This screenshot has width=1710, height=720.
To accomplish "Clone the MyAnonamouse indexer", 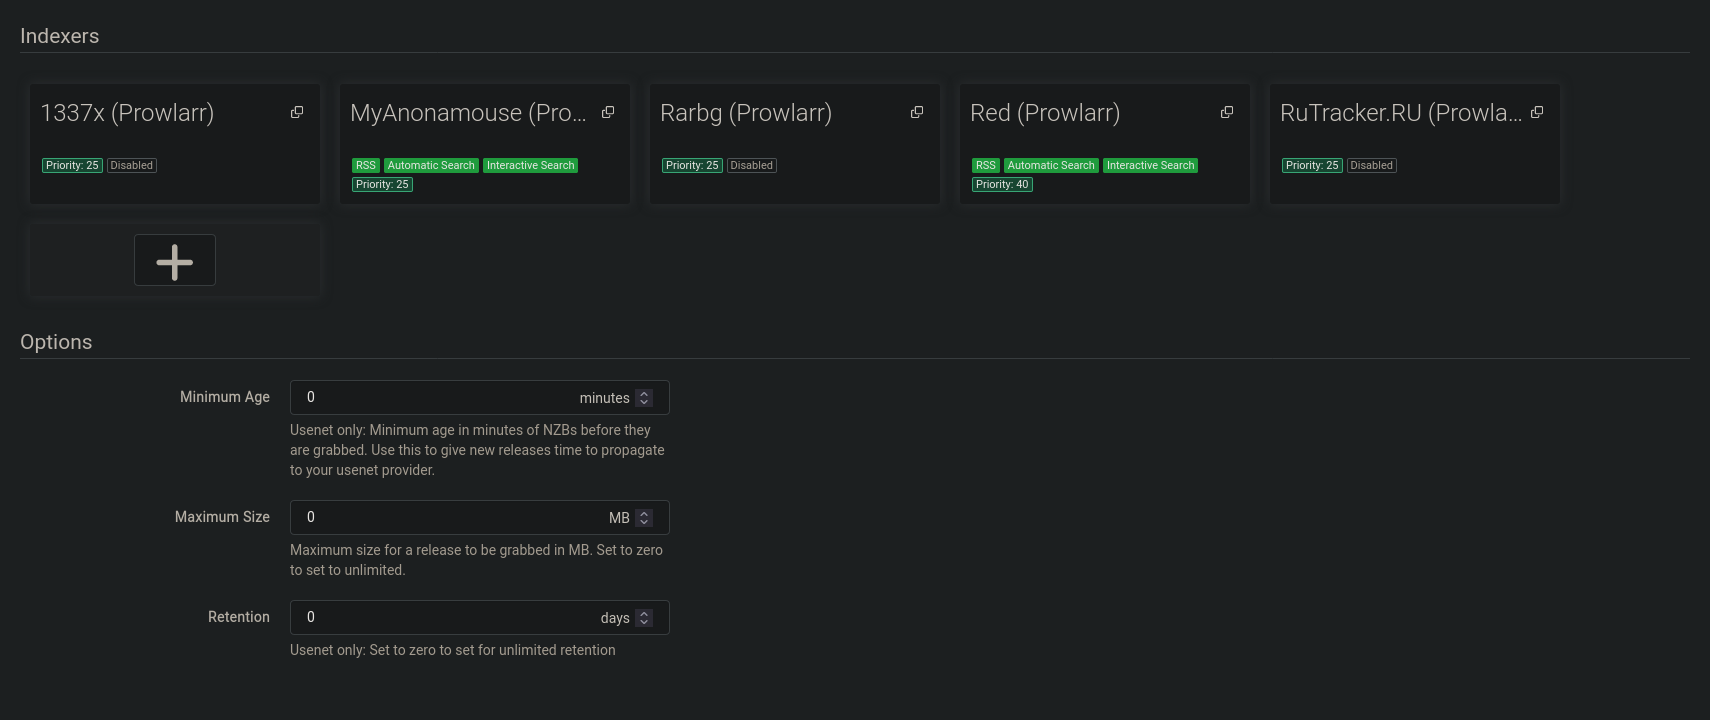I will (607, 112).
